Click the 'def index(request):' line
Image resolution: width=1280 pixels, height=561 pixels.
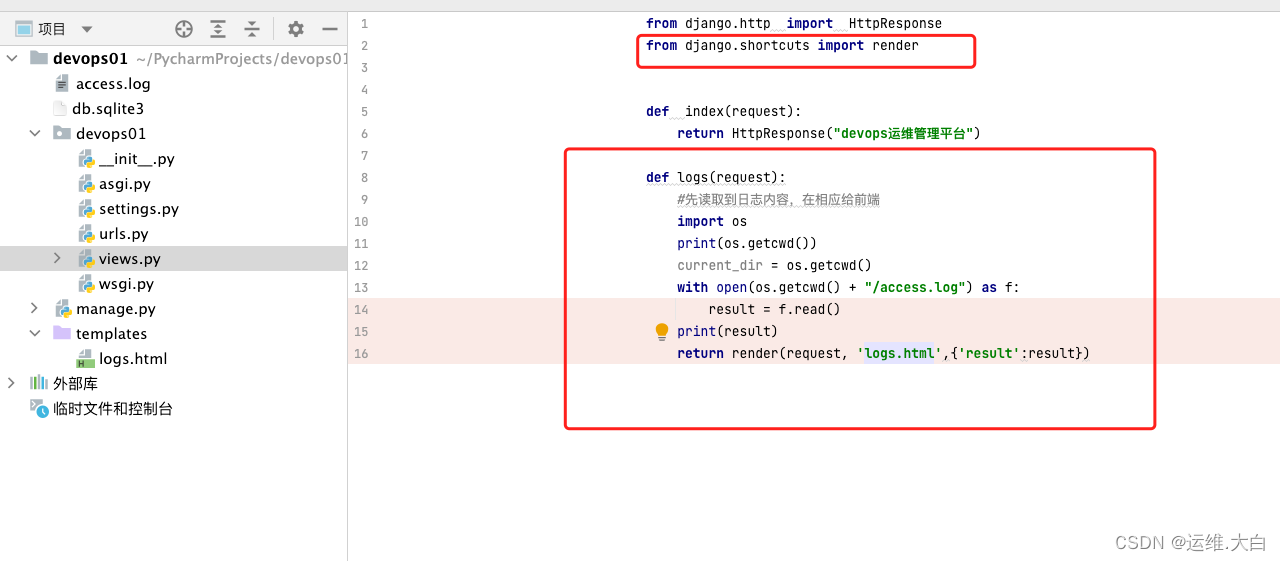723,111
